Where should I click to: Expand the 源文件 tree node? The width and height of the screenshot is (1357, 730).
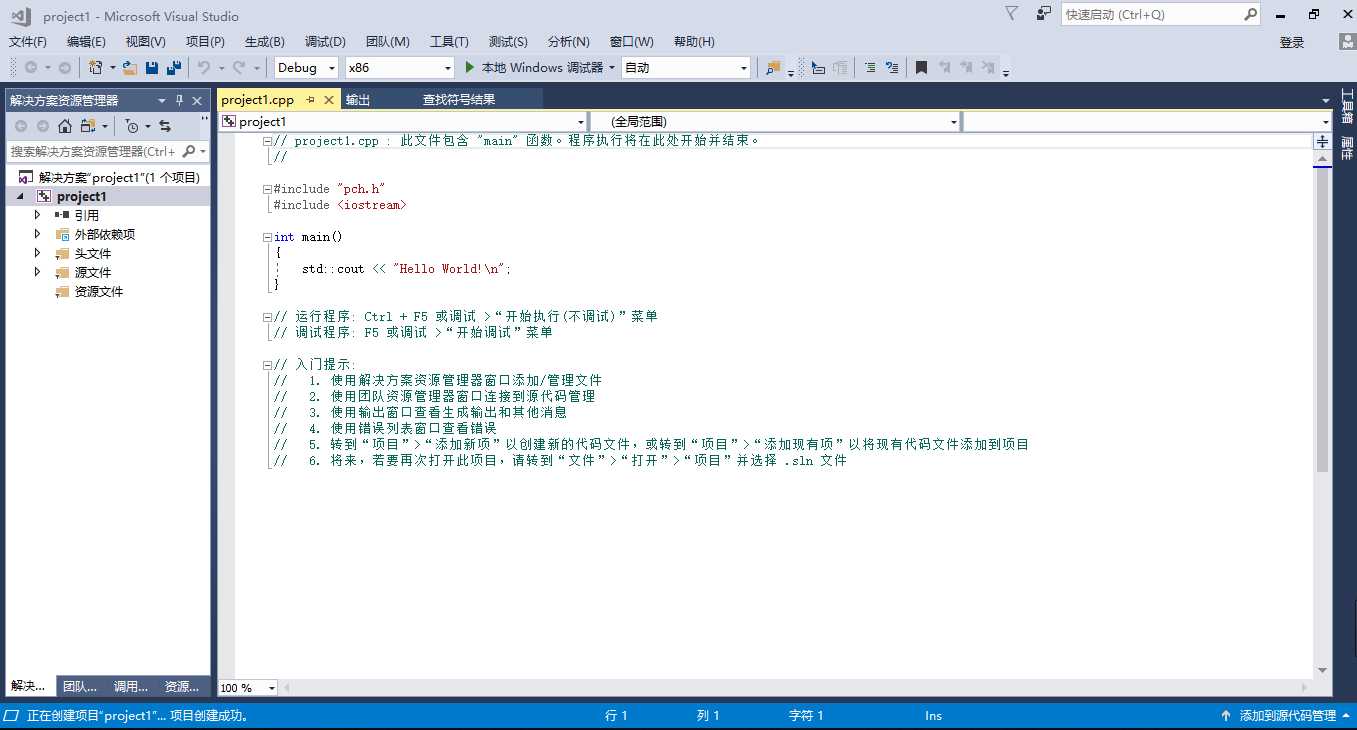[x=38, y=272]
